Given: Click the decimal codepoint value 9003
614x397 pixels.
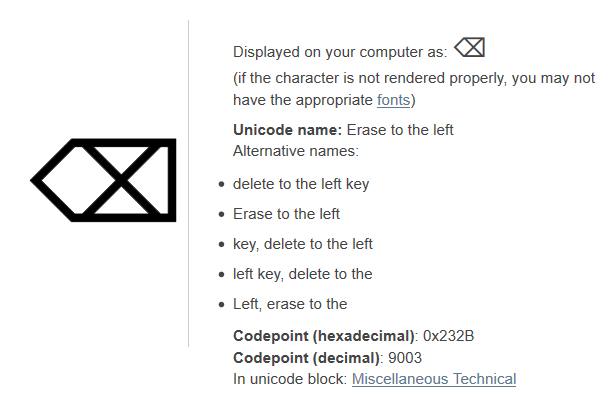Looking at the screenshot, I should pyautogui.click(x=405, y=358).
